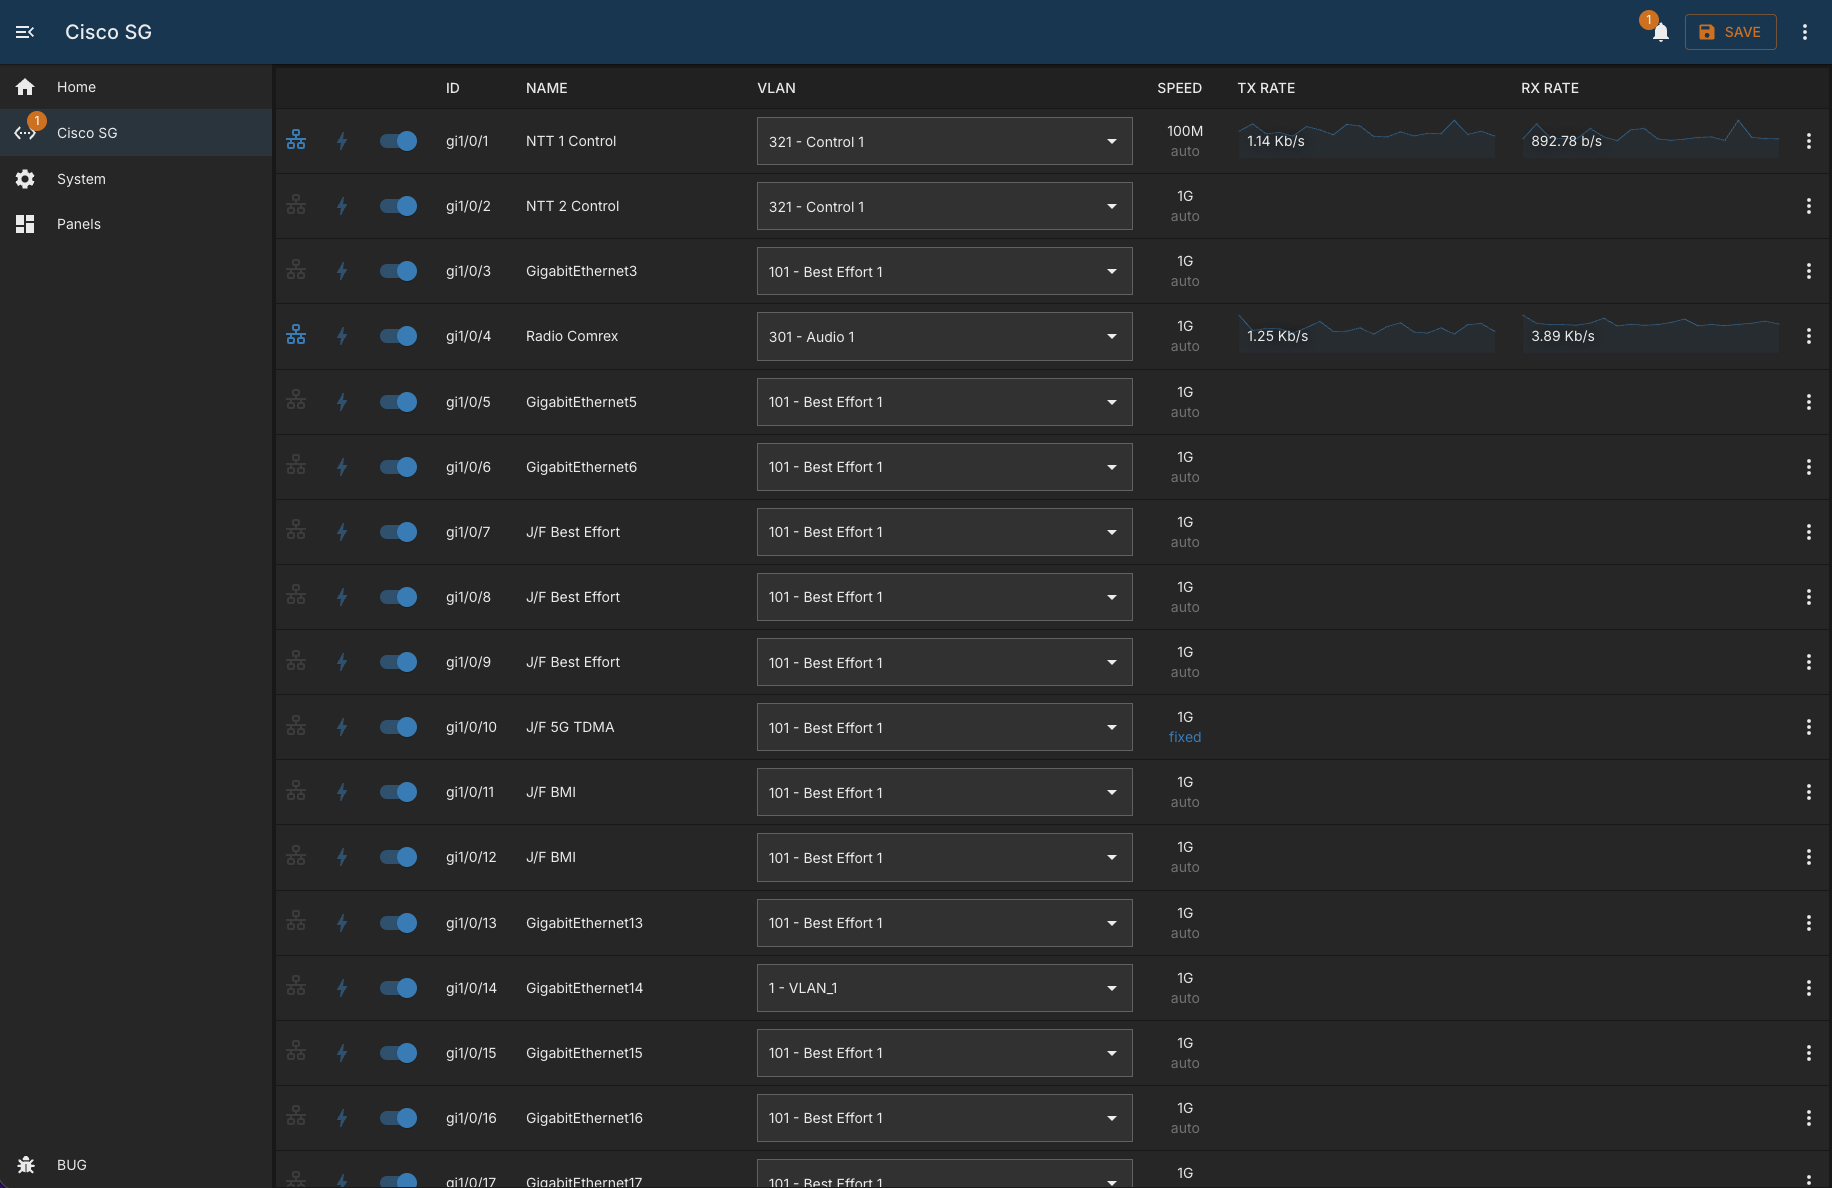1832x1188 pixels.
Task: Open the notifications bell
Action: (x=1660, y=32)
